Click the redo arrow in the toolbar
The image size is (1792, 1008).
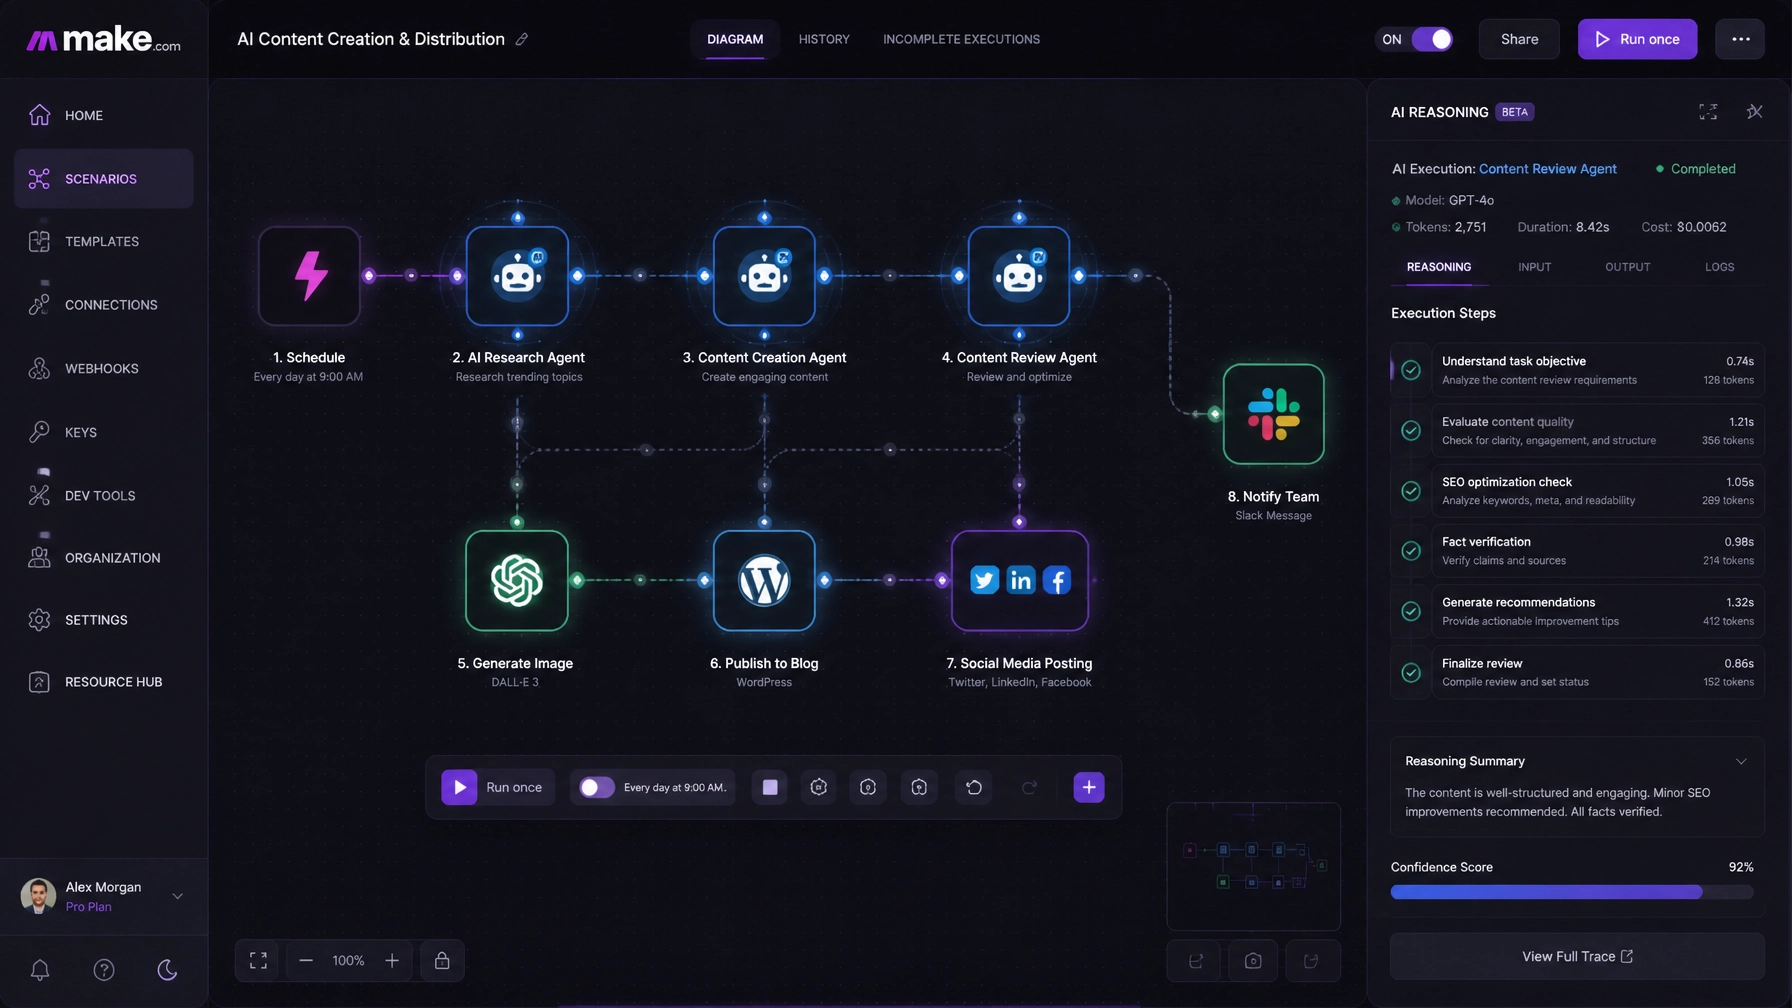coord(1029,787)
